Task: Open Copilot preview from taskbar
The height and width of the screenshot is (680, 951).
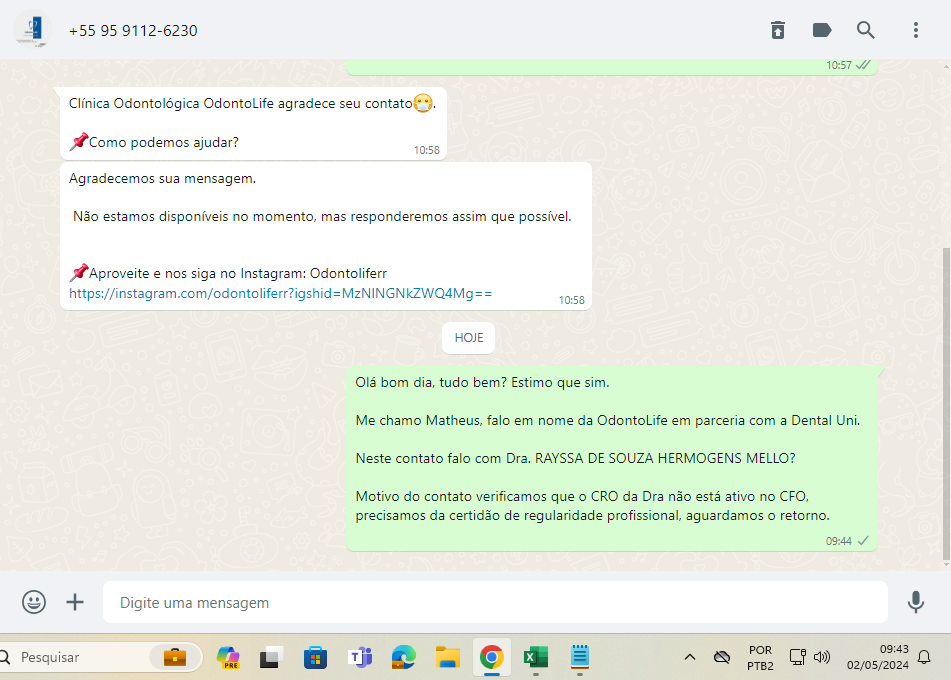Action: pyautogui.click(x=228, y=657)
